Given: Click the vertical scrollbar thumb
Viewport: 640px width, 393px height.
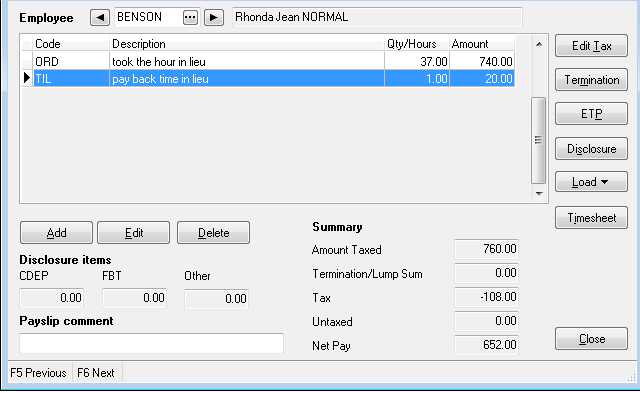Looking at the screenshot, I should (539, 140).
